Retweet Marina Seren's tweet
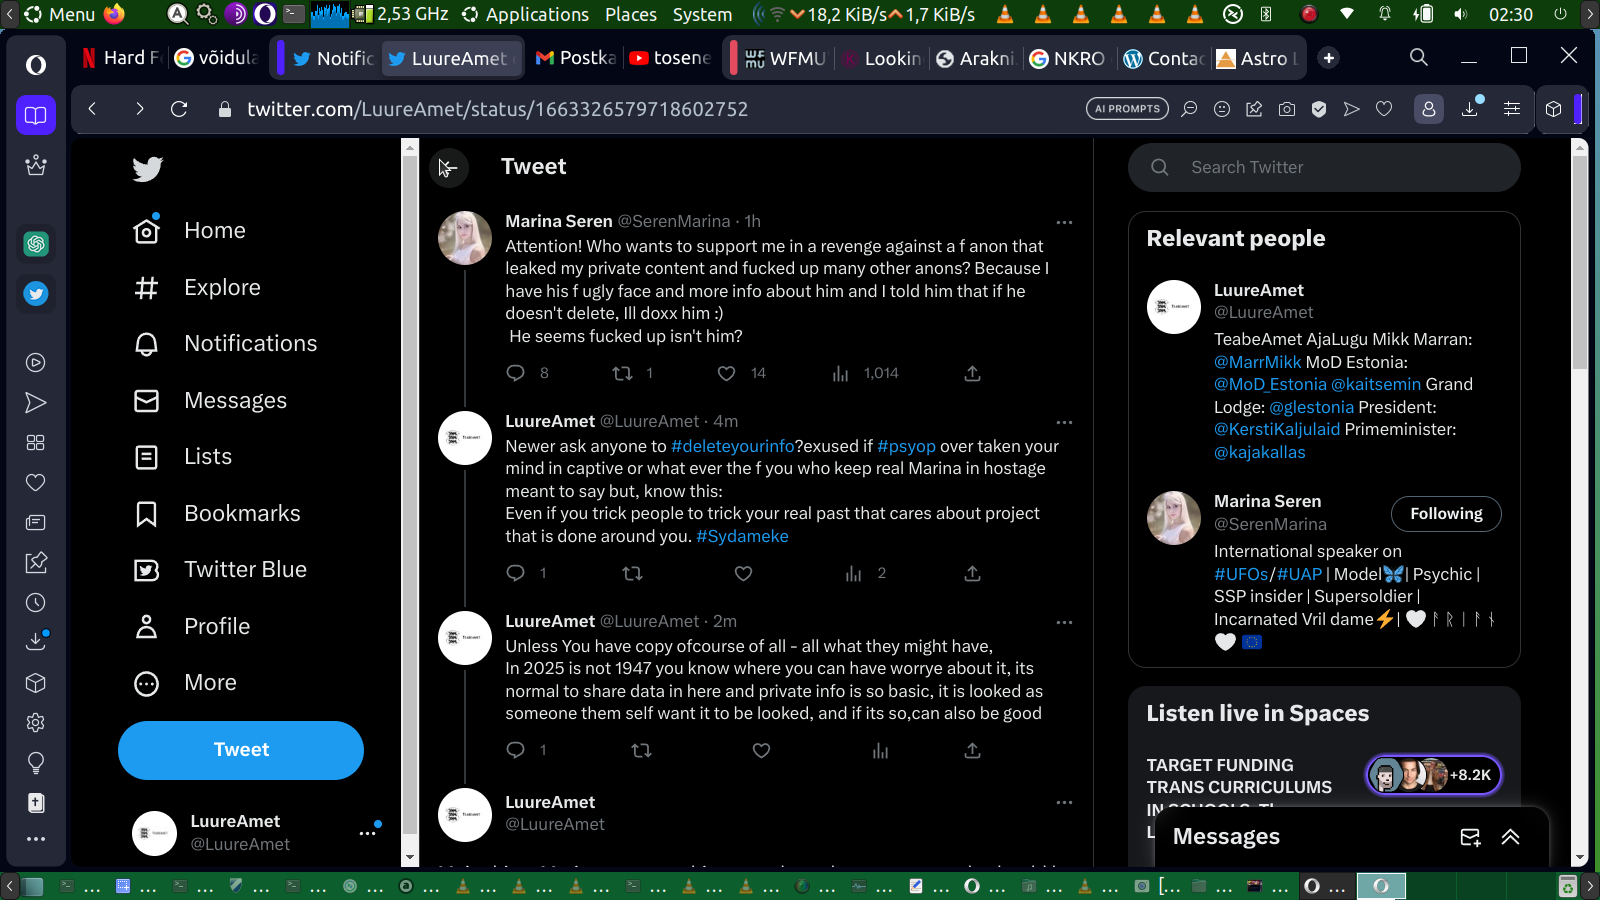 tap(622, 373)
